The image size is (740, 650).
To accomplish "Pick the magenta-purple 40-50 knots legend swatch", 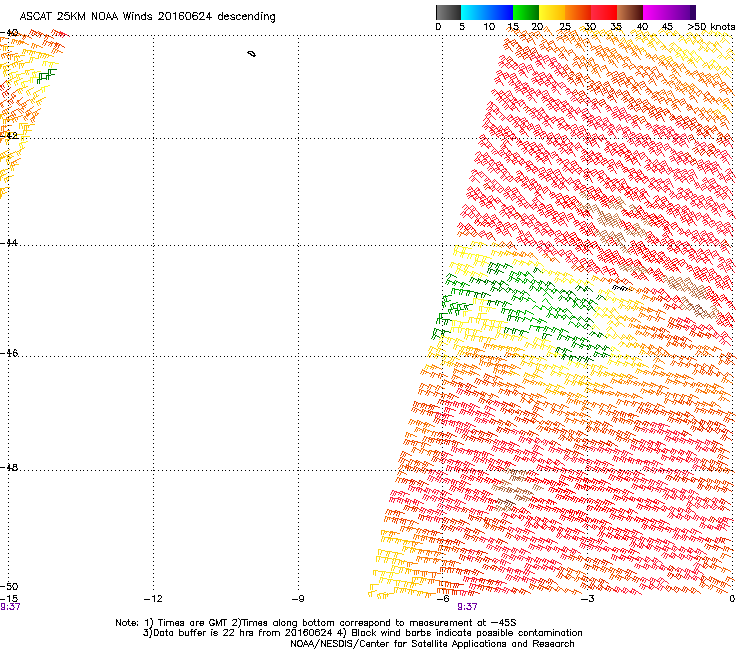I will pos(669,12).
